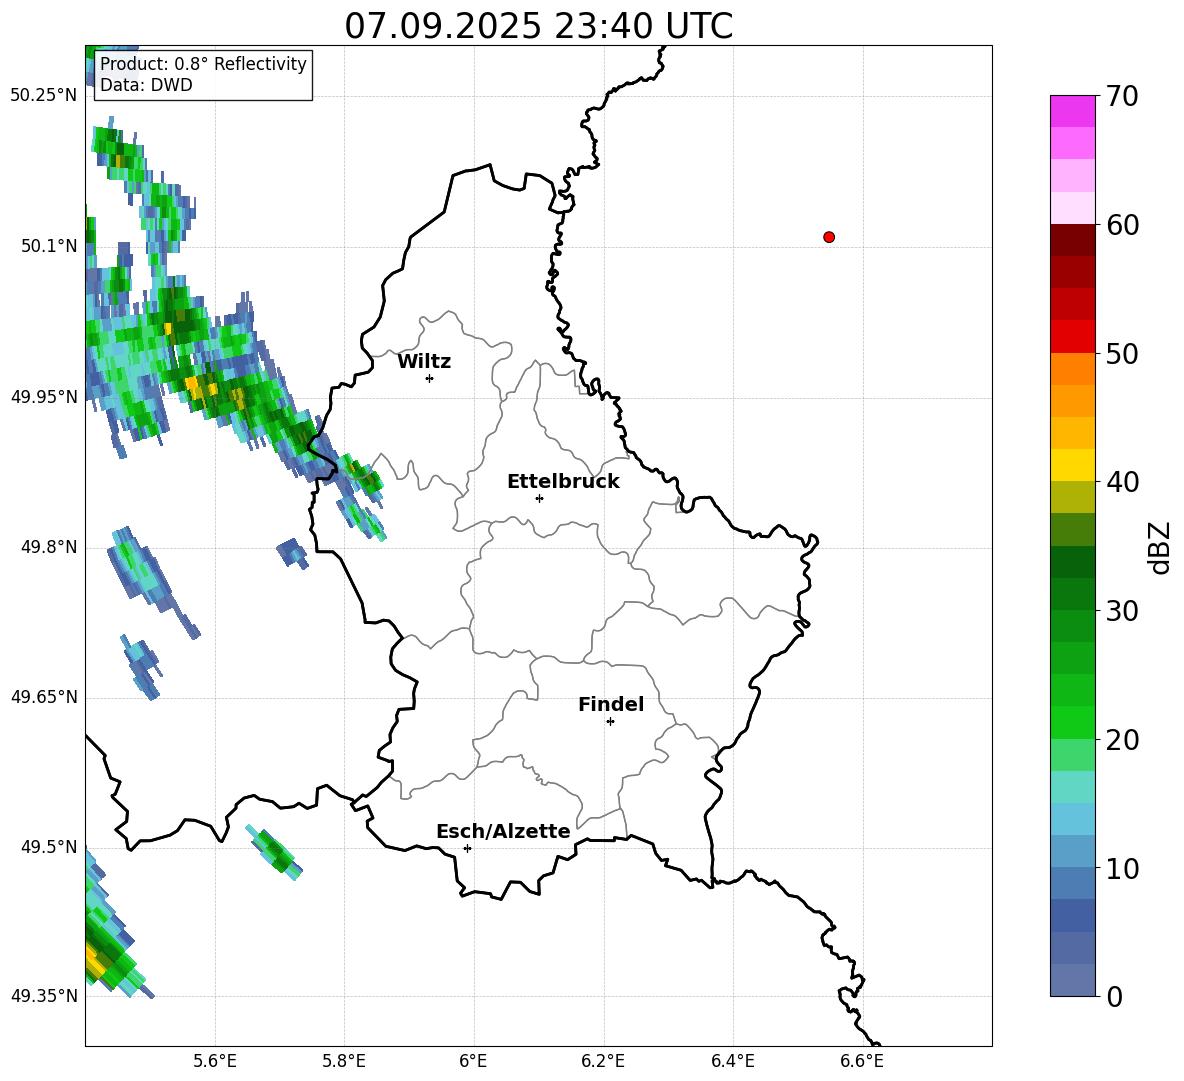
Task: Click the 6°E longitude label
Action: coord(473,1062)
